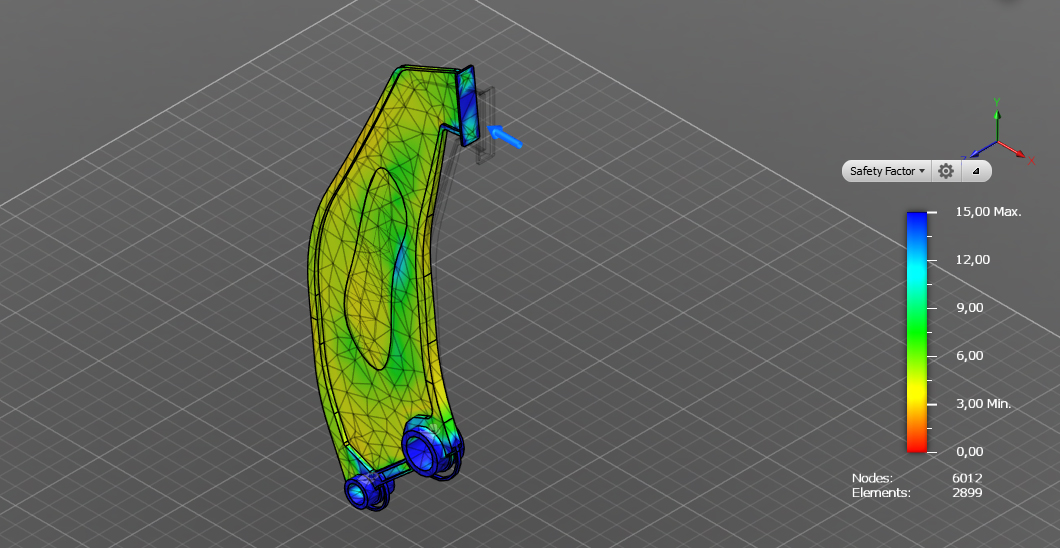Click the blue loaded tab face at top

click(x=468, y=105)
